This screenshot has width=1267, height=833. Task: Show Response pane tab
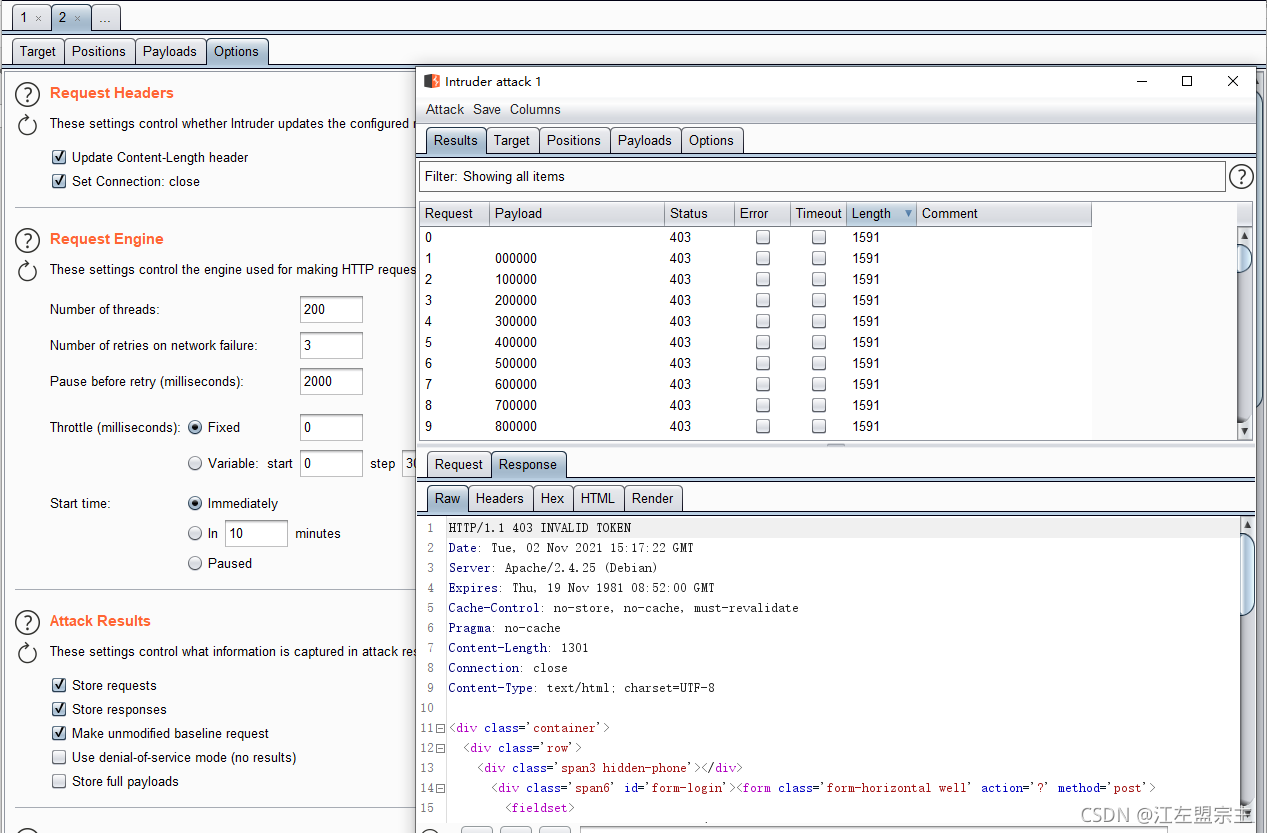528,464
